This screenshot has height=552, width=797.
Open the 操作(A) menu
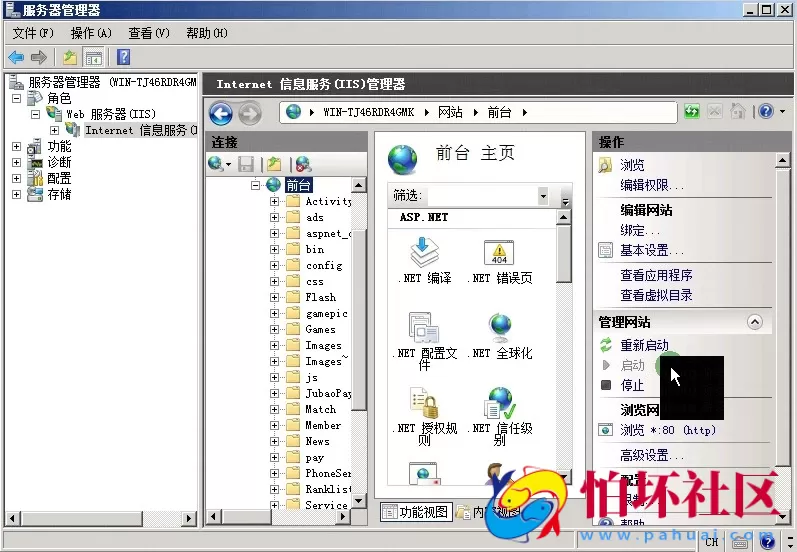point(90,33)
